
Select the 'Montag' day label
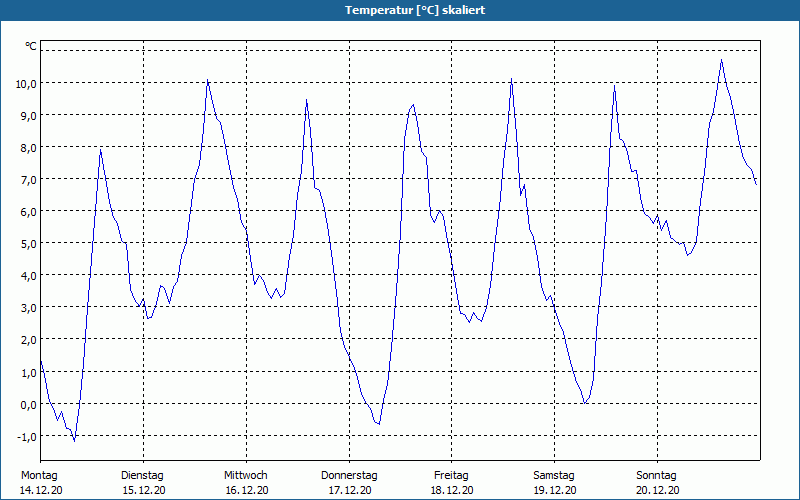pos(39,476)
